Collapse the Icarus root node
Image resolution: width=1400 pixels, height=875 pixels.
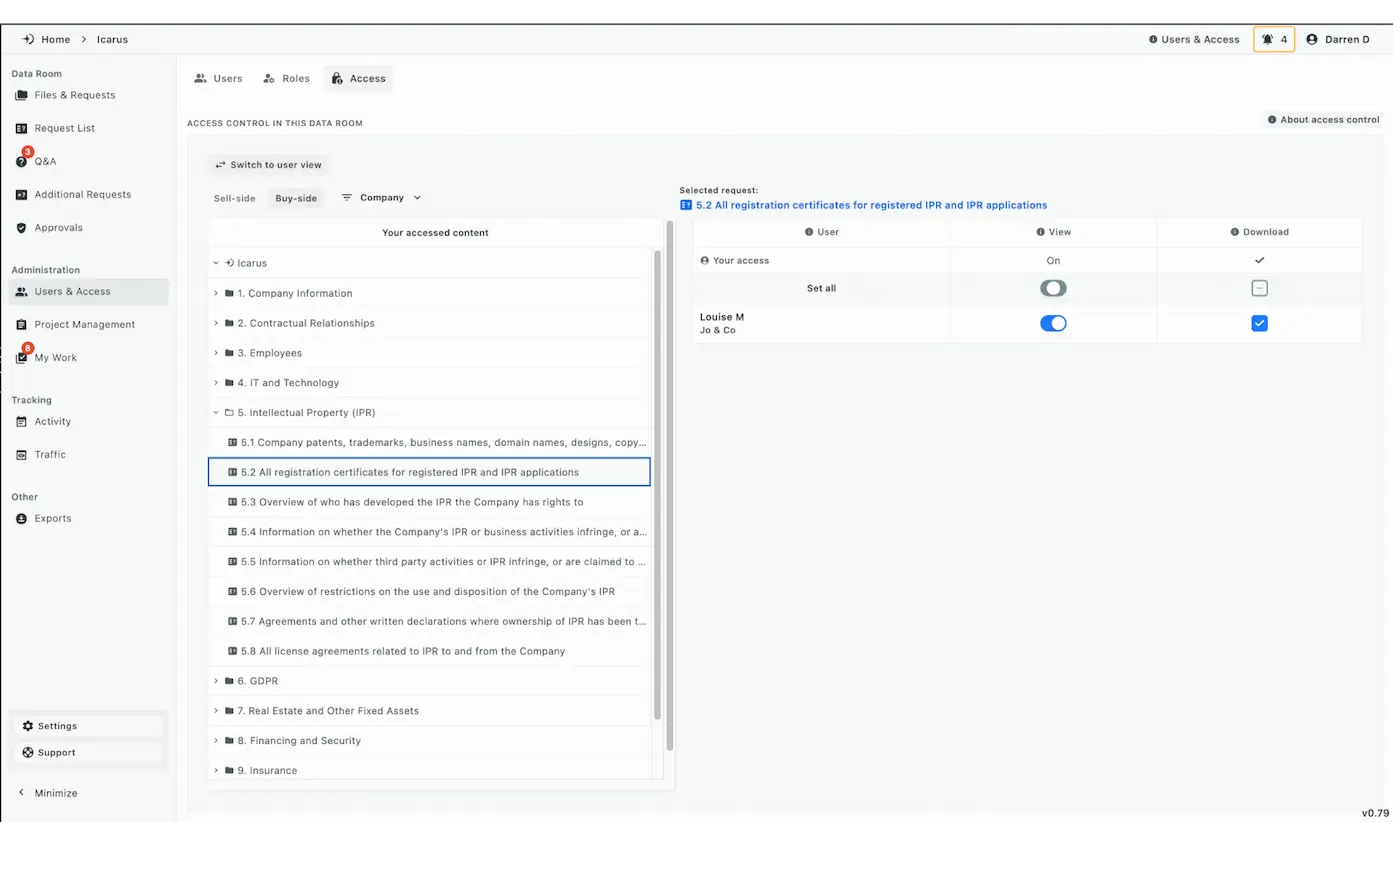point(216,263)
